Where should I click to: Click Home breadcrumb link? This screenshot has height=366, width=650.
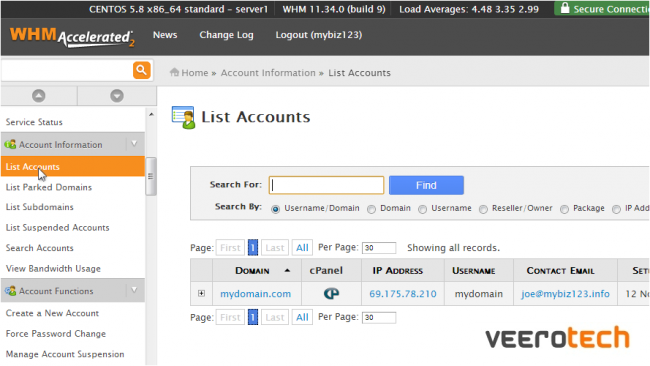coord(194,73)
